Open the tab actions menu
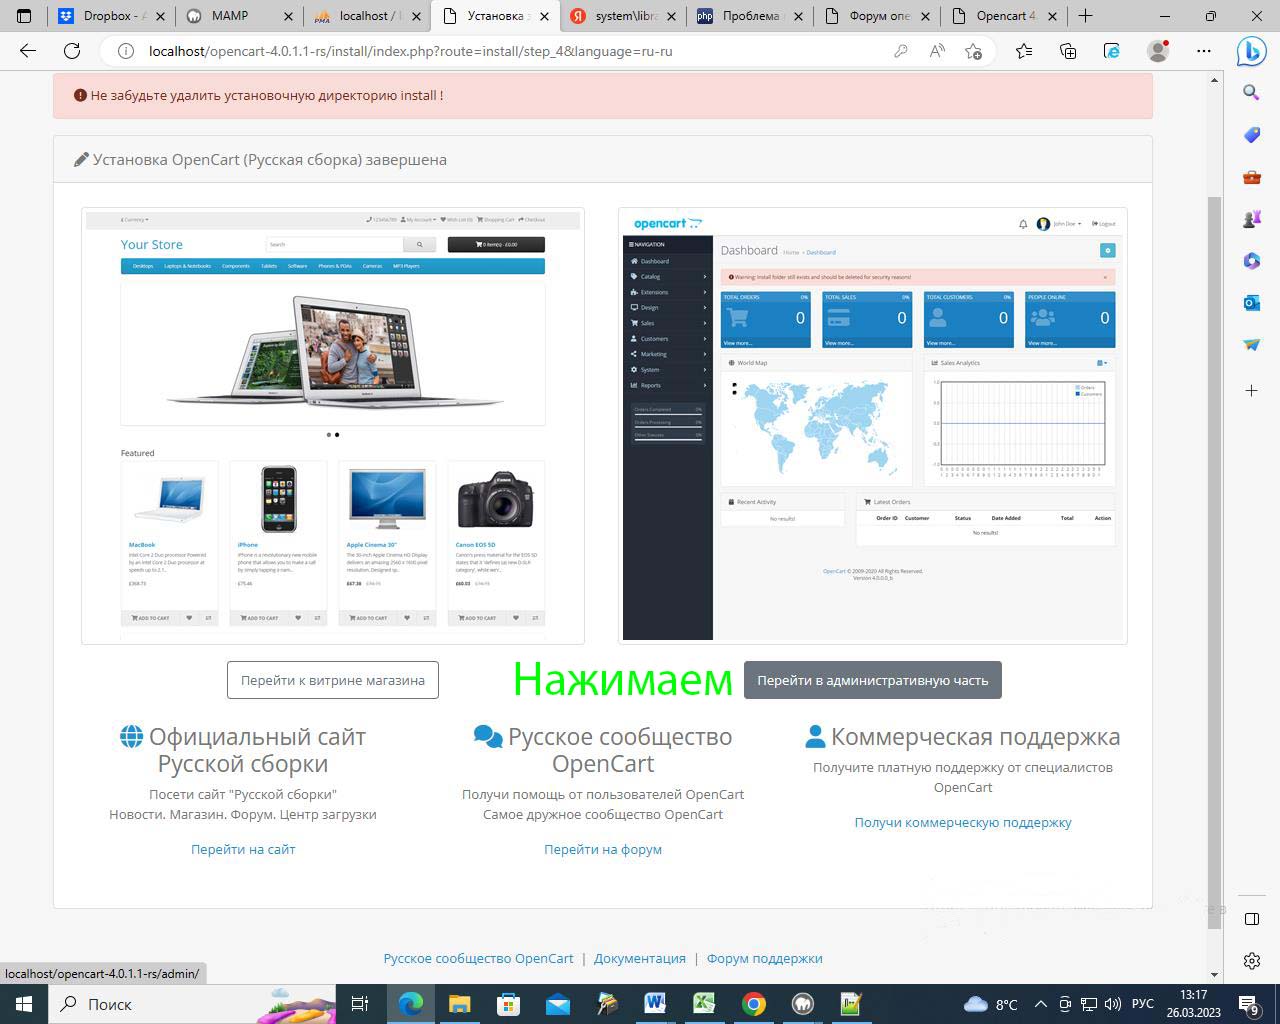 (24, 16)
